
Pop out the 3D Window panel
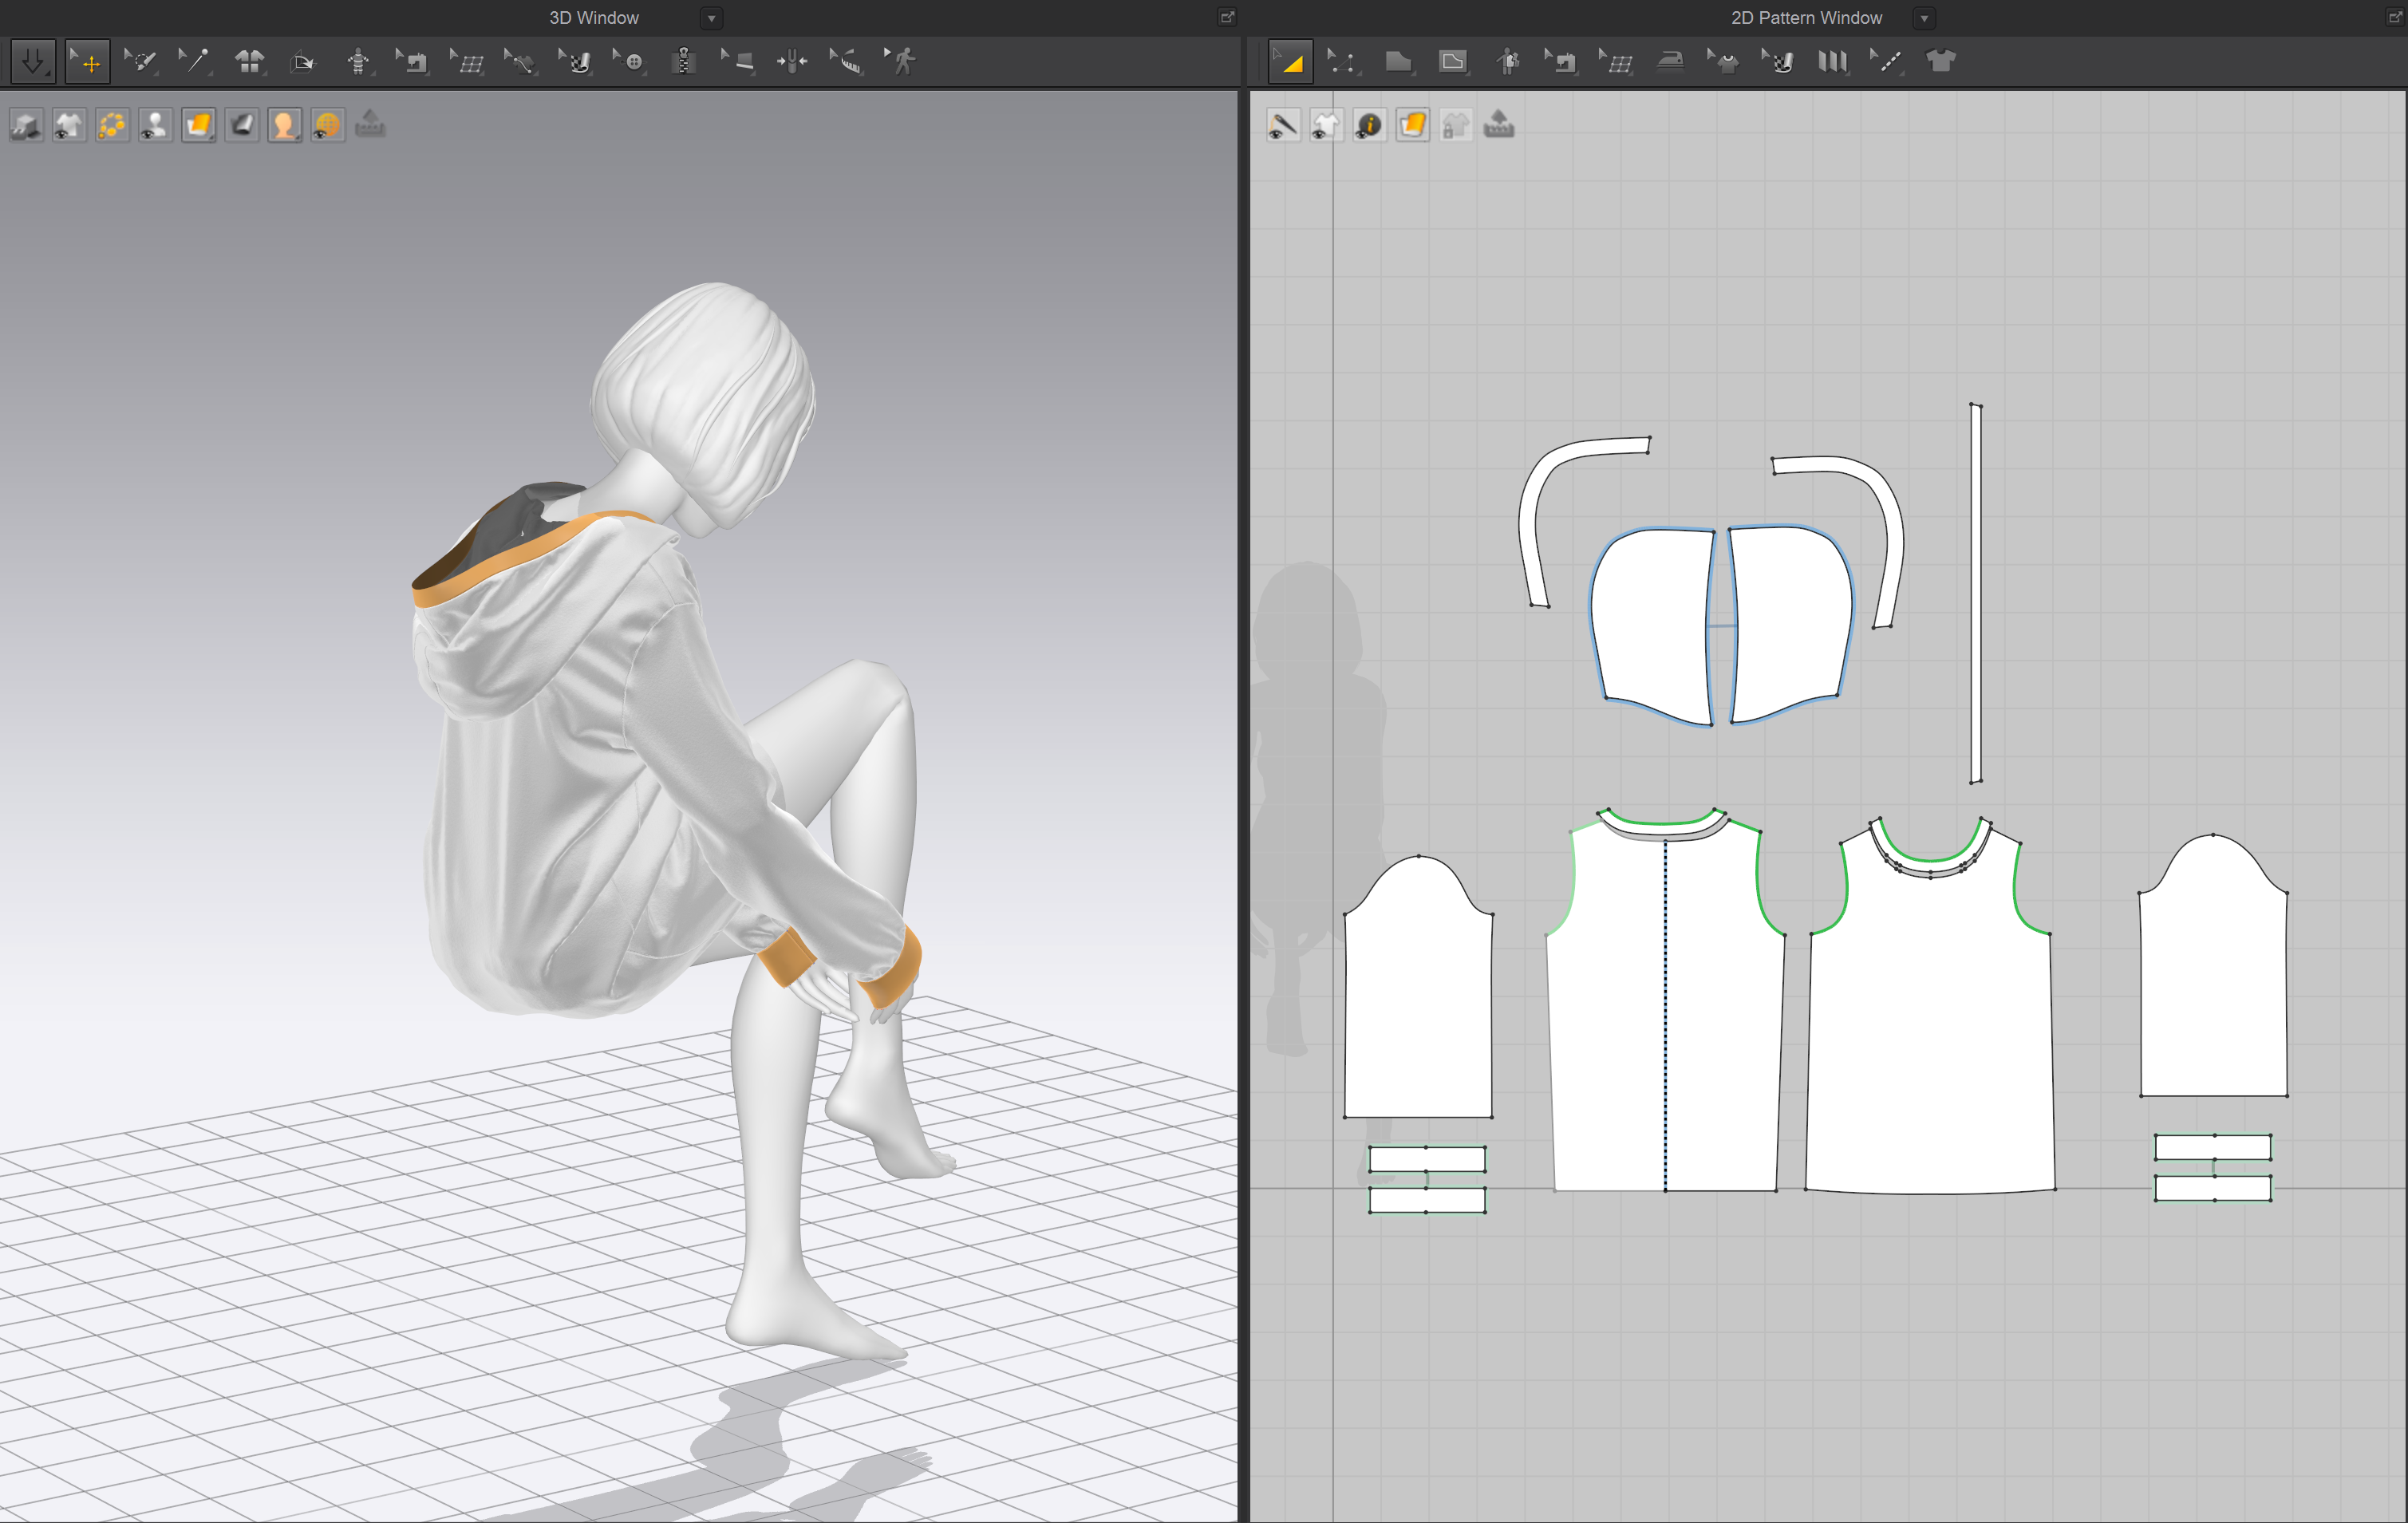(x=1227, y=17)
